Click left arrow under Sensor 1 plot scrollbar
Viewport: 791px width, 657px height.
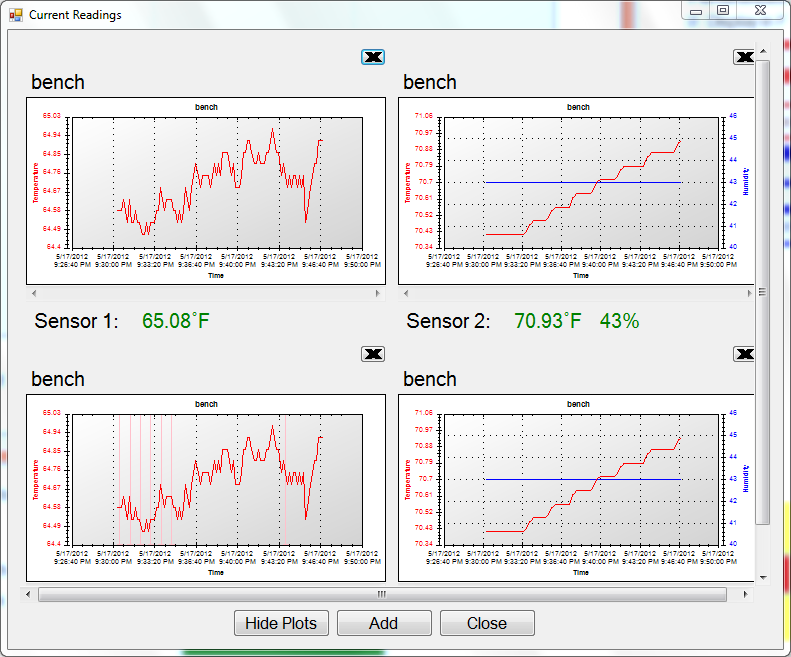(x=33, y=293)
